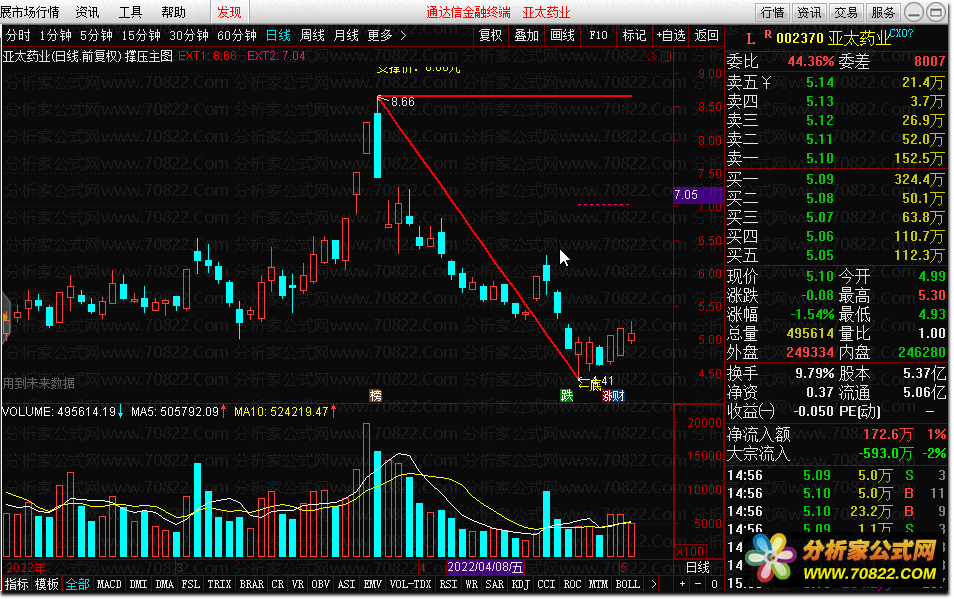Switch to the 发现 tab
The width and height of the screenshot is (954, 599).
pyautogui.click(x=229, y=12)
